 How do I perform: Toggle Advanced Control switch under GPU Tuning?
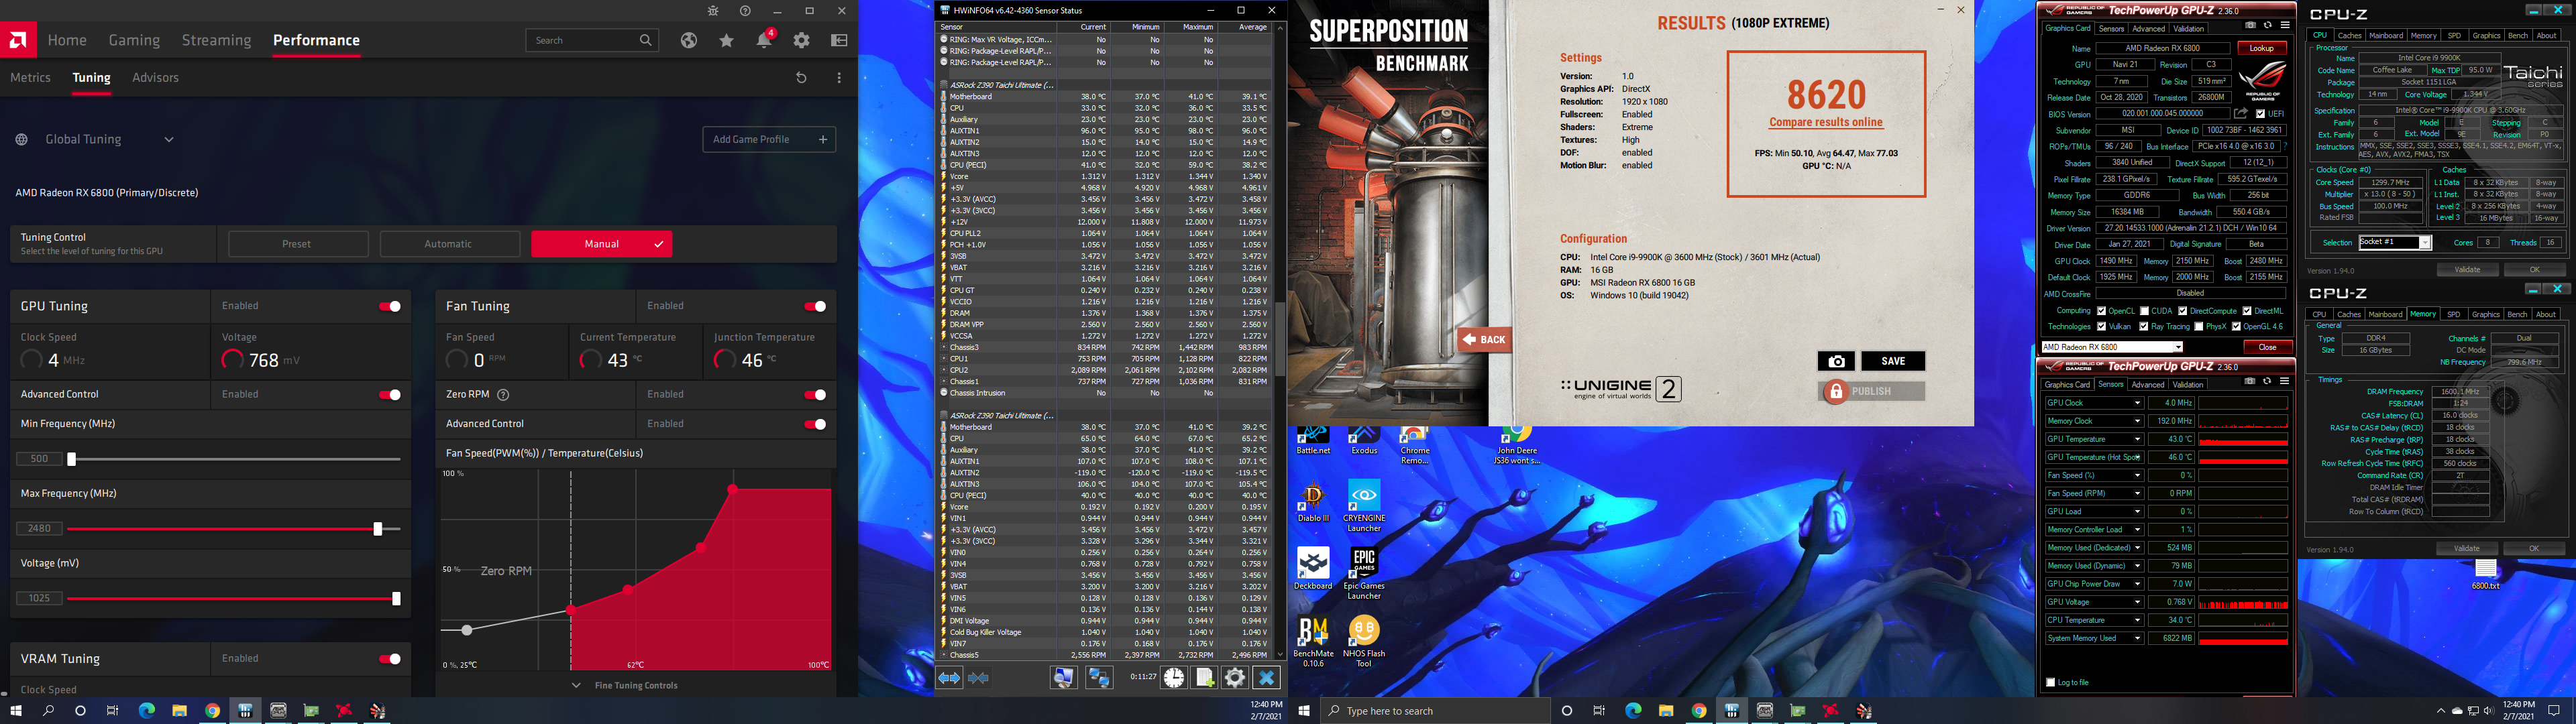pos(390,394)
